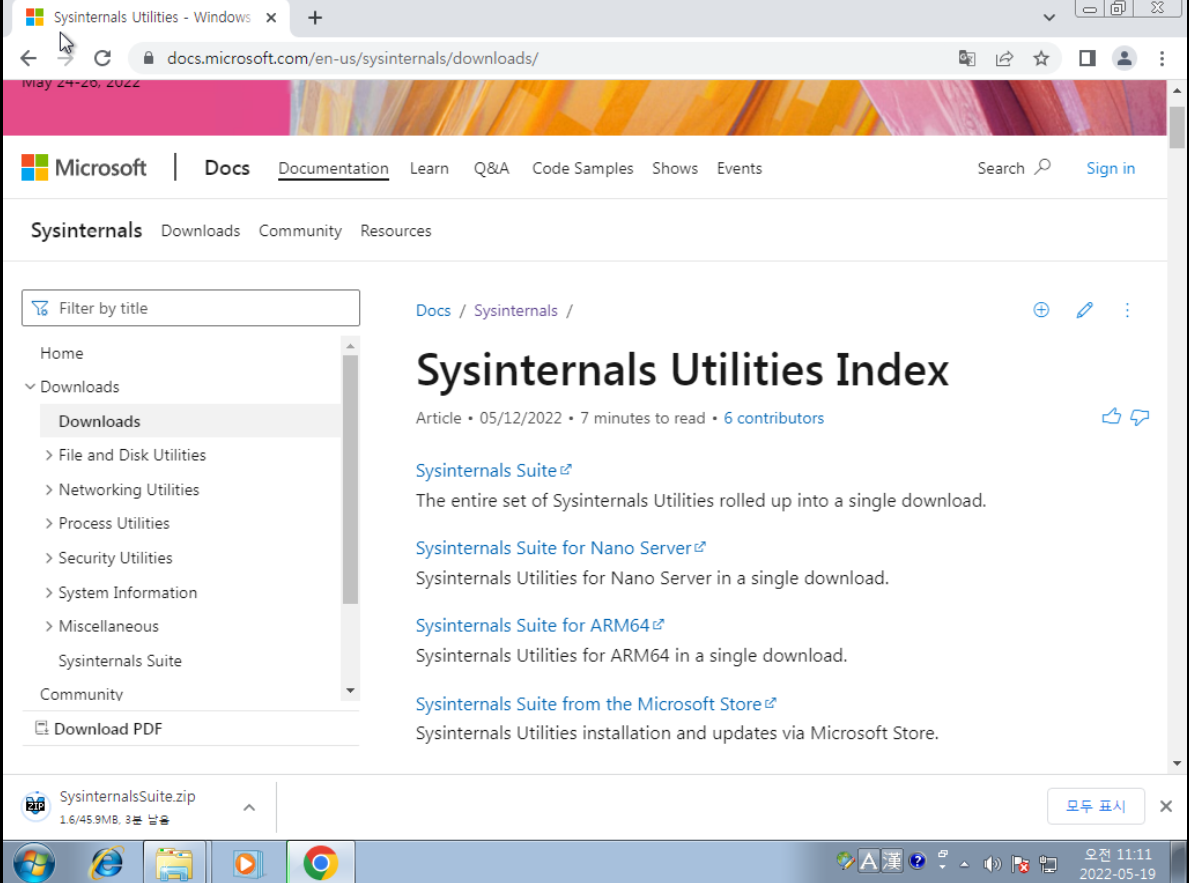Expand Miscellaneous section
This screenshot has width=1189, height=883.
[49, 627]
